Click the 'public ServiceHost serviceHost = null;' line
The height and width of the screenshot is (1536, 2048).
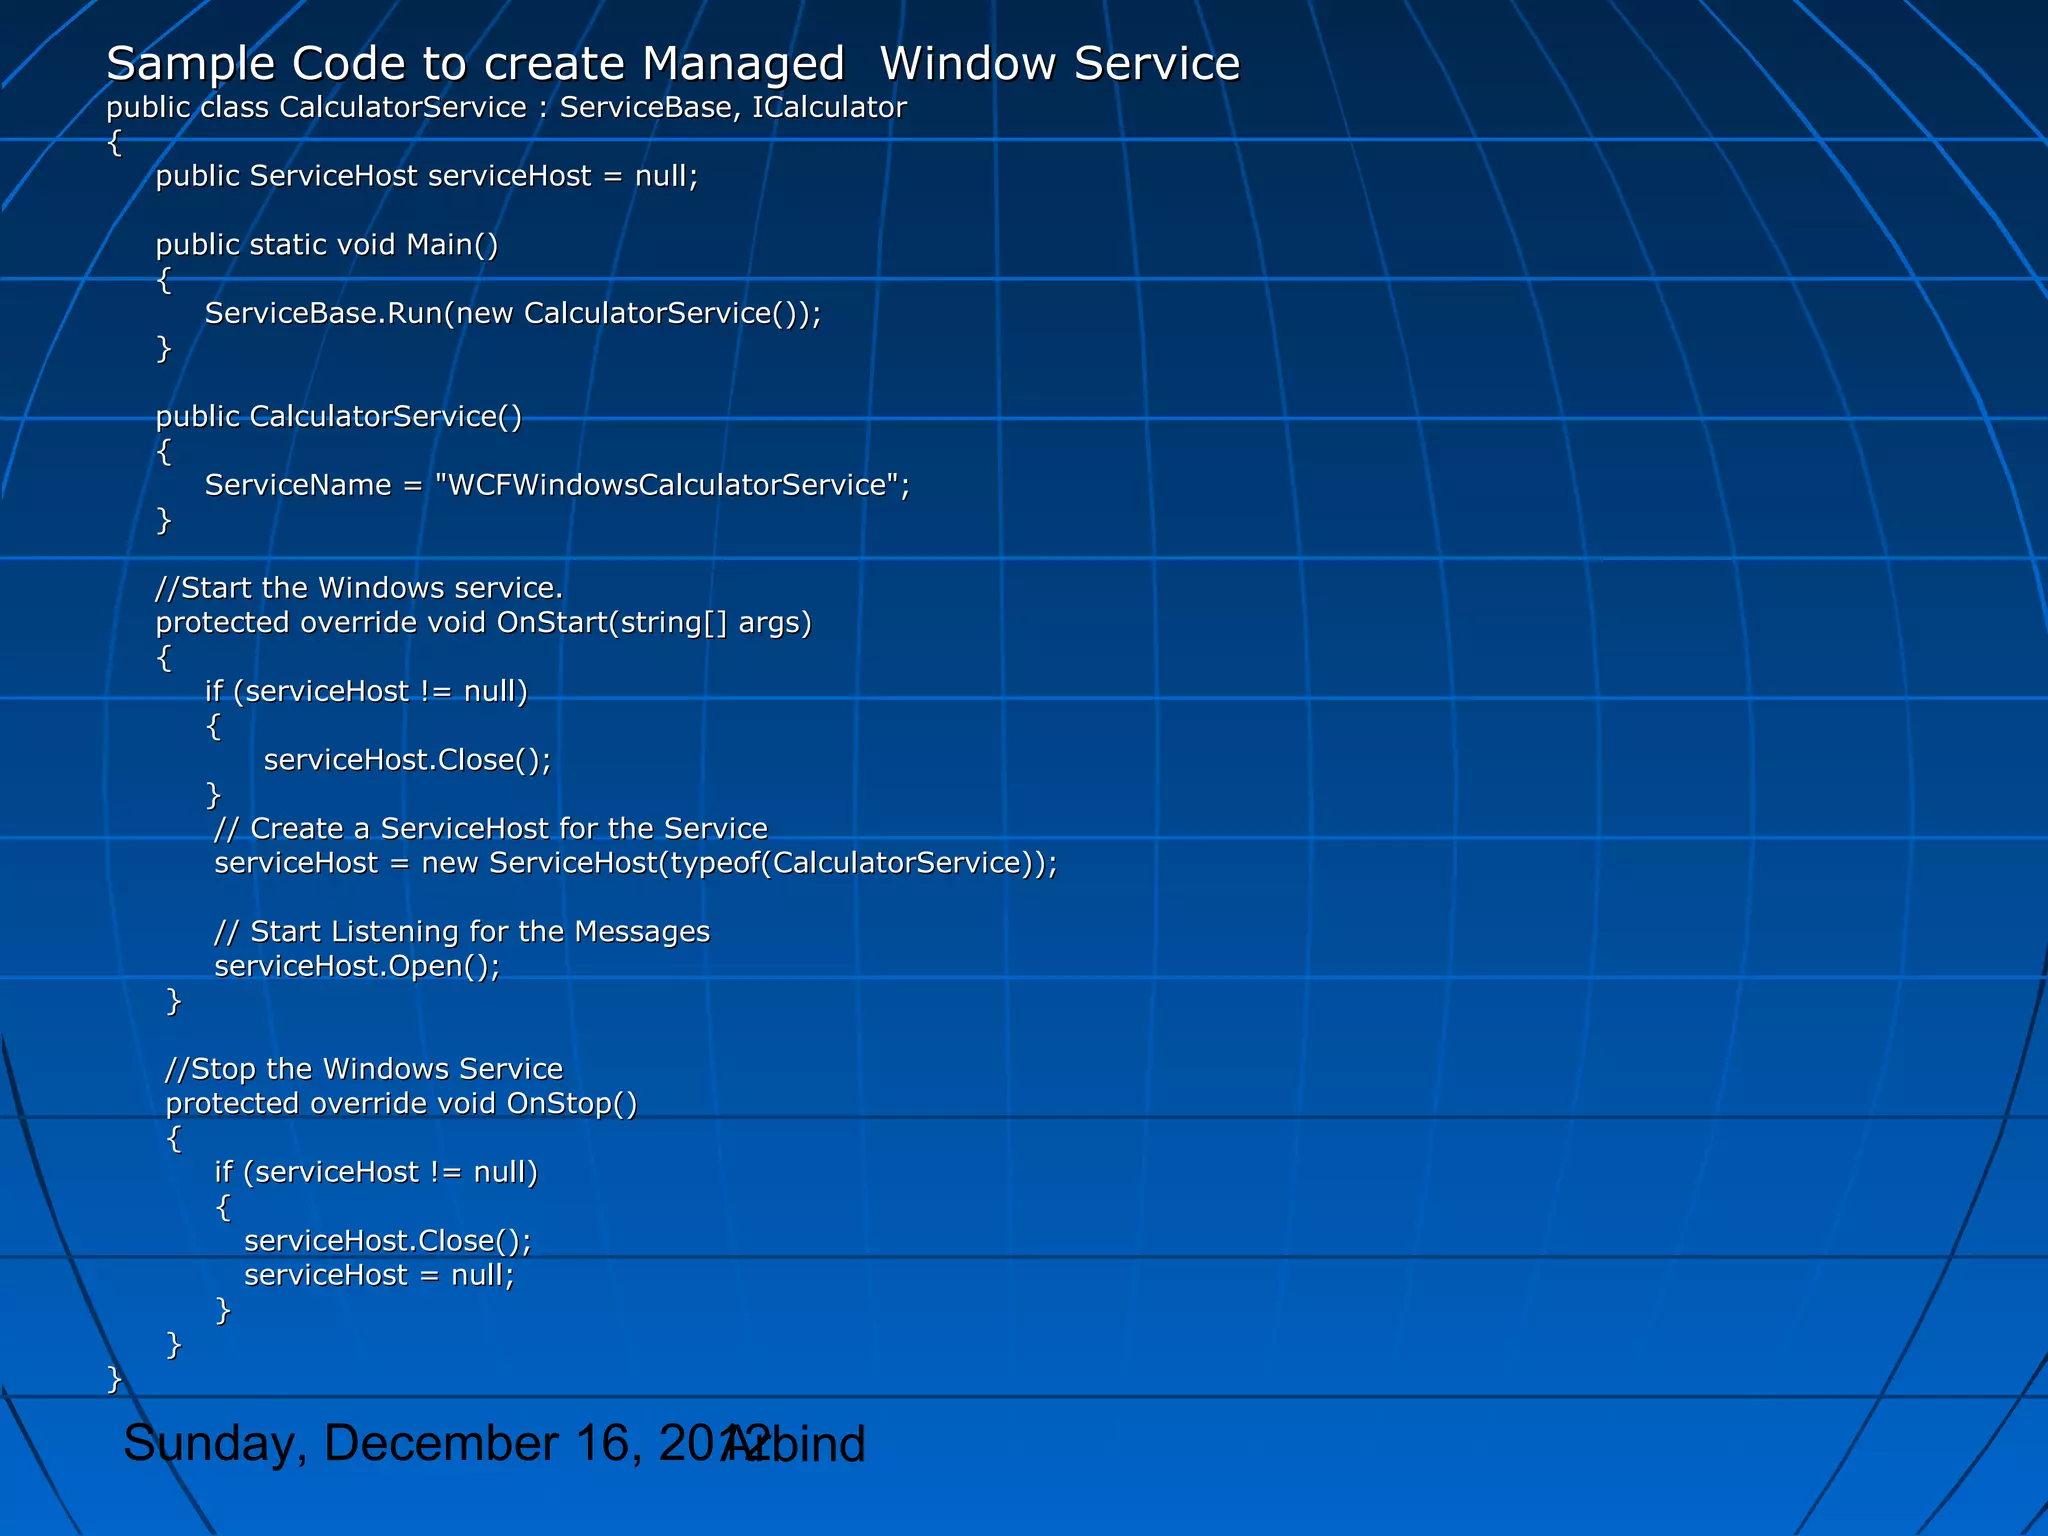click(x=426, y=176)
